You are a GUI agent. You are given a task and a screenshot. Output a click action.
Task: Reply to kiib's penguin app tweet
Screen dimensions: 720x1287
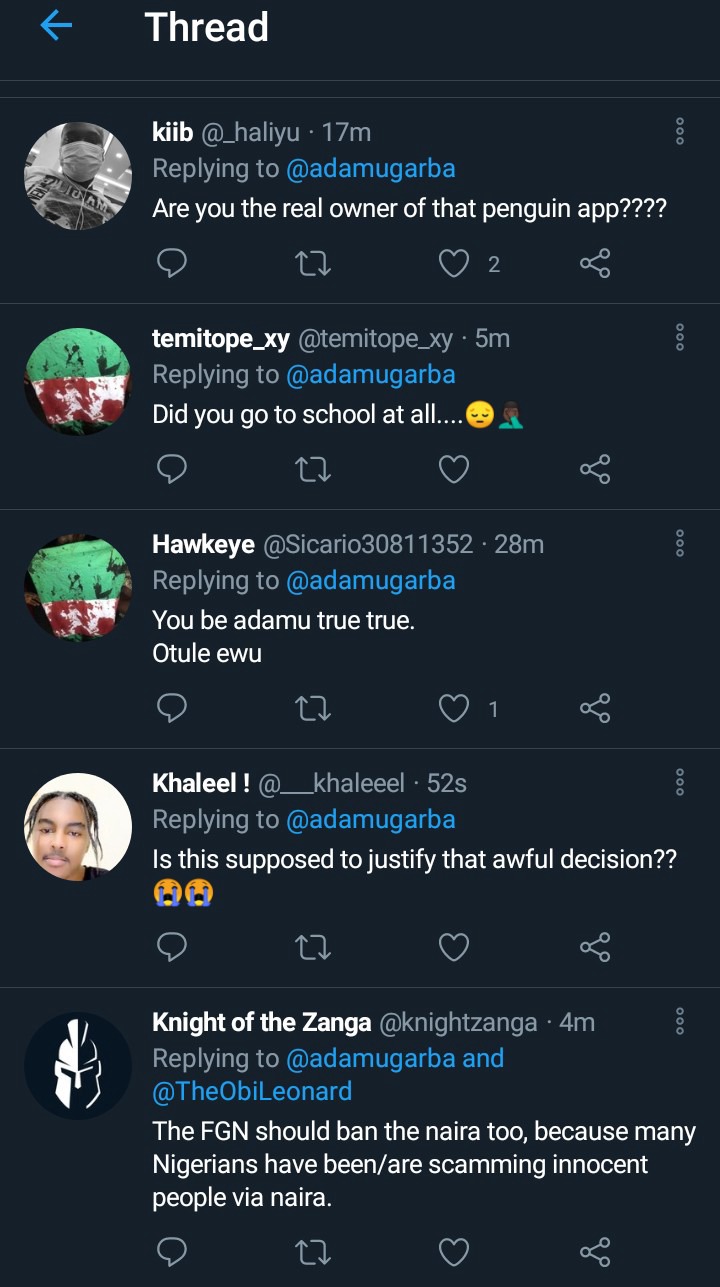tap(172, 264)
